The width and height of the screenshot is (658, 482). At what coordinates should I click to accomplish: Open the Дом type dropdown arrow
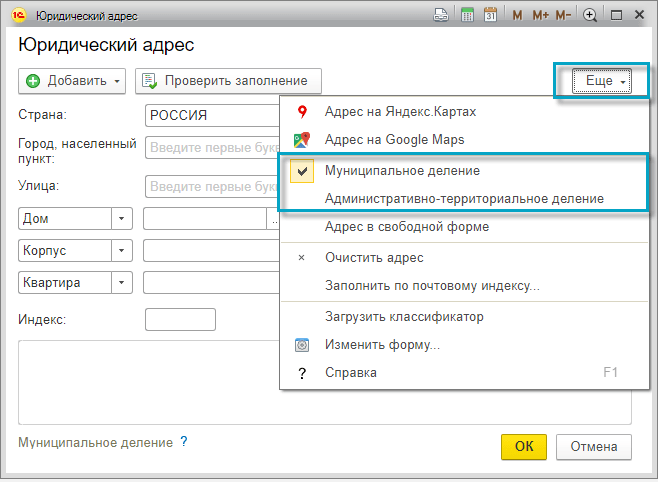point(122,219)
